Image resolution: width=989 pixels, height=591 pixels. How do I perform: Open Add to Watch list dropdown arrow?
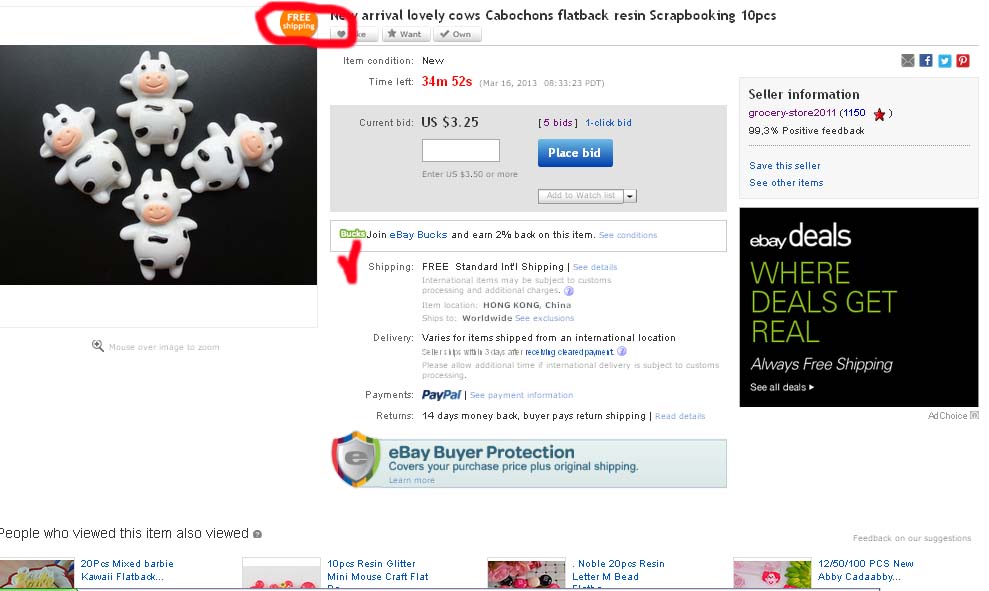click(630, 196)
